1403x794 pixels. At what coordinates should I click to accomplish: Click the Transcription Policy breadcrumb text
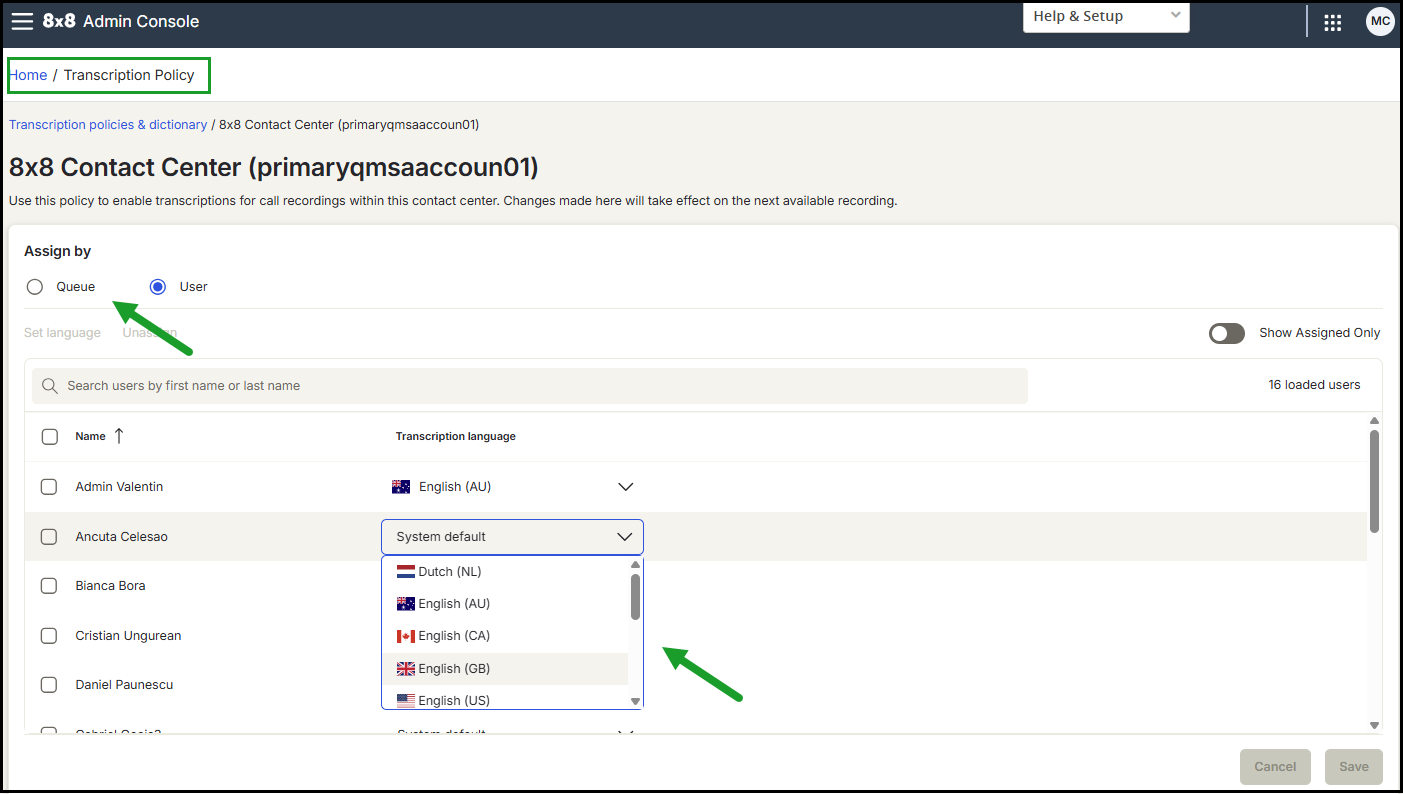pyautogui.click(x=129, y=75)
